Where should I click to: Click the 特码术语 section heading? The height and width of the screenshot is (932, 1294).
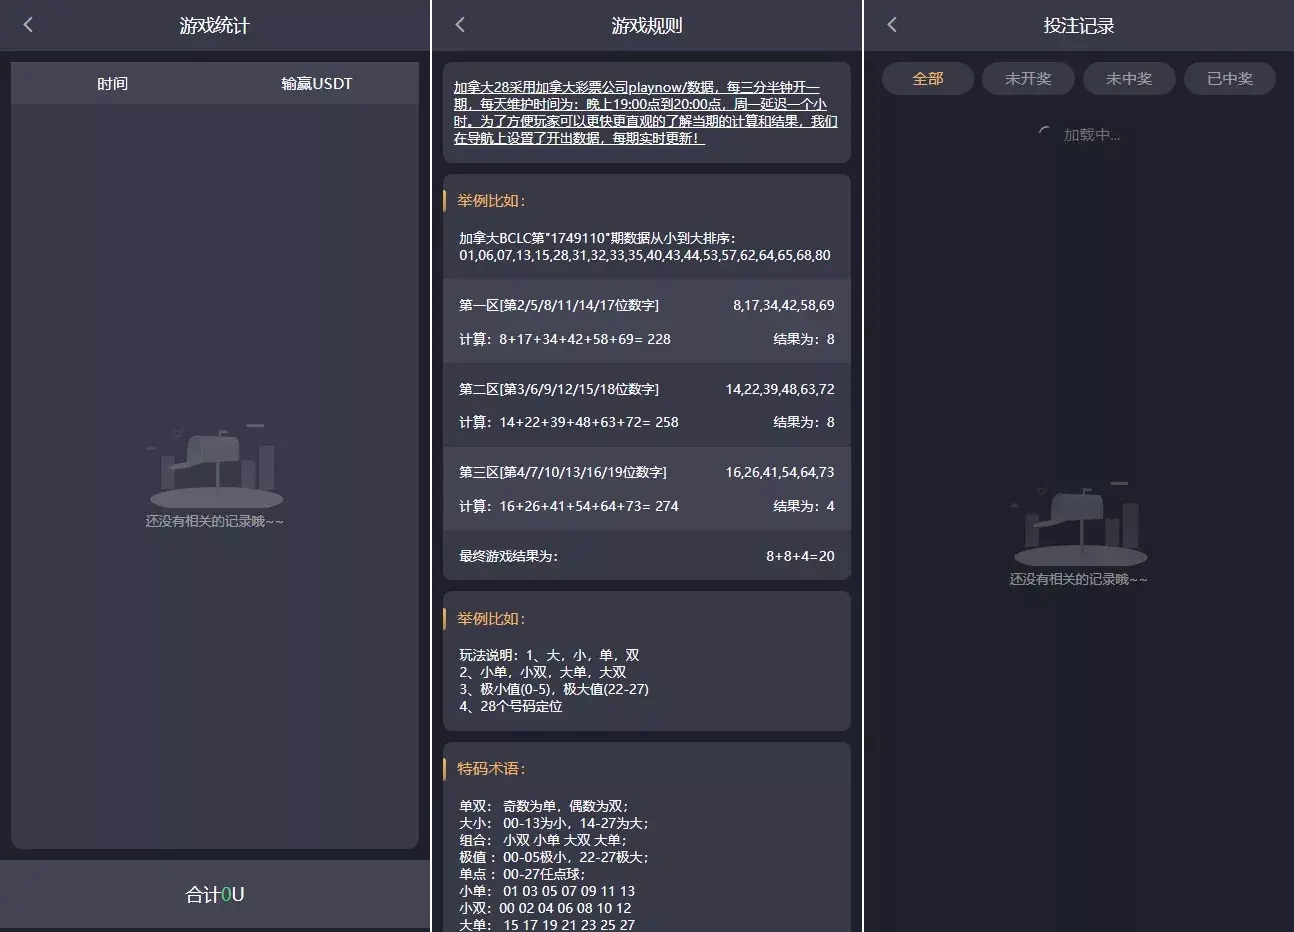pyautogui.click(x=491, y=769)
